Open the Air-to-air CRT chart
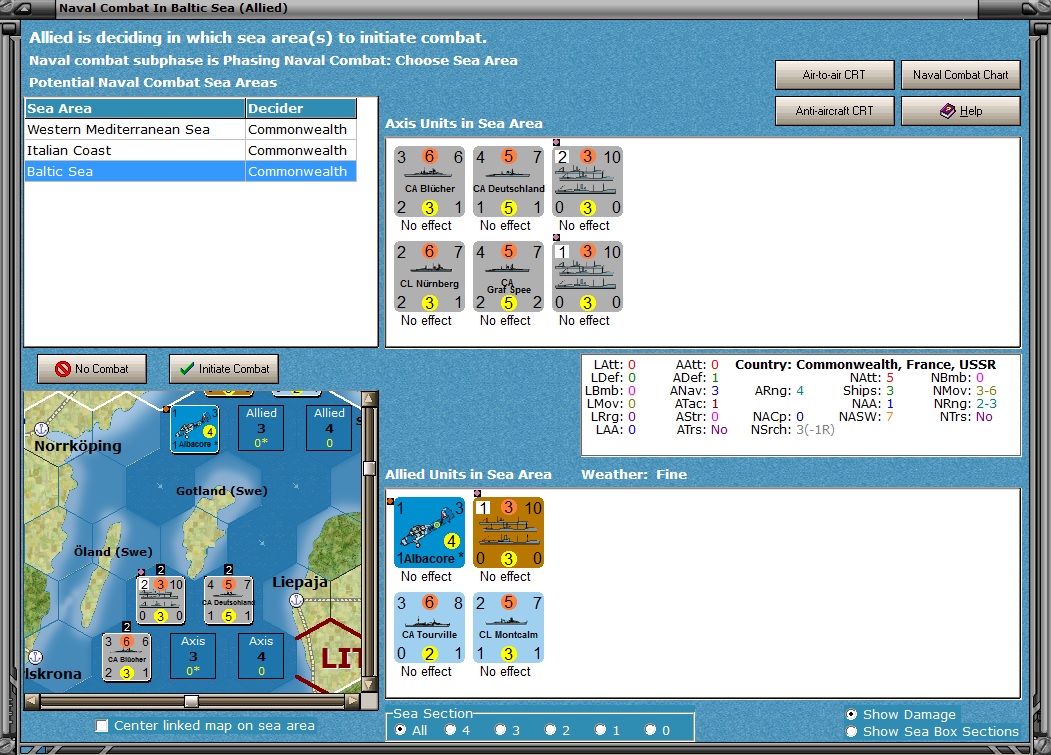 pyautogui.click(x=834, y=75)
